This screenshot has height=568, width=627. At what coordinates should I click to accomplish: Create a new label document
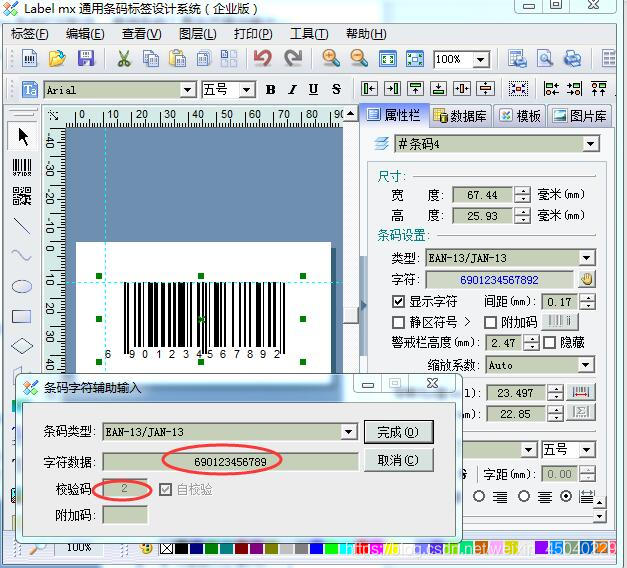[x=29, y=59]
